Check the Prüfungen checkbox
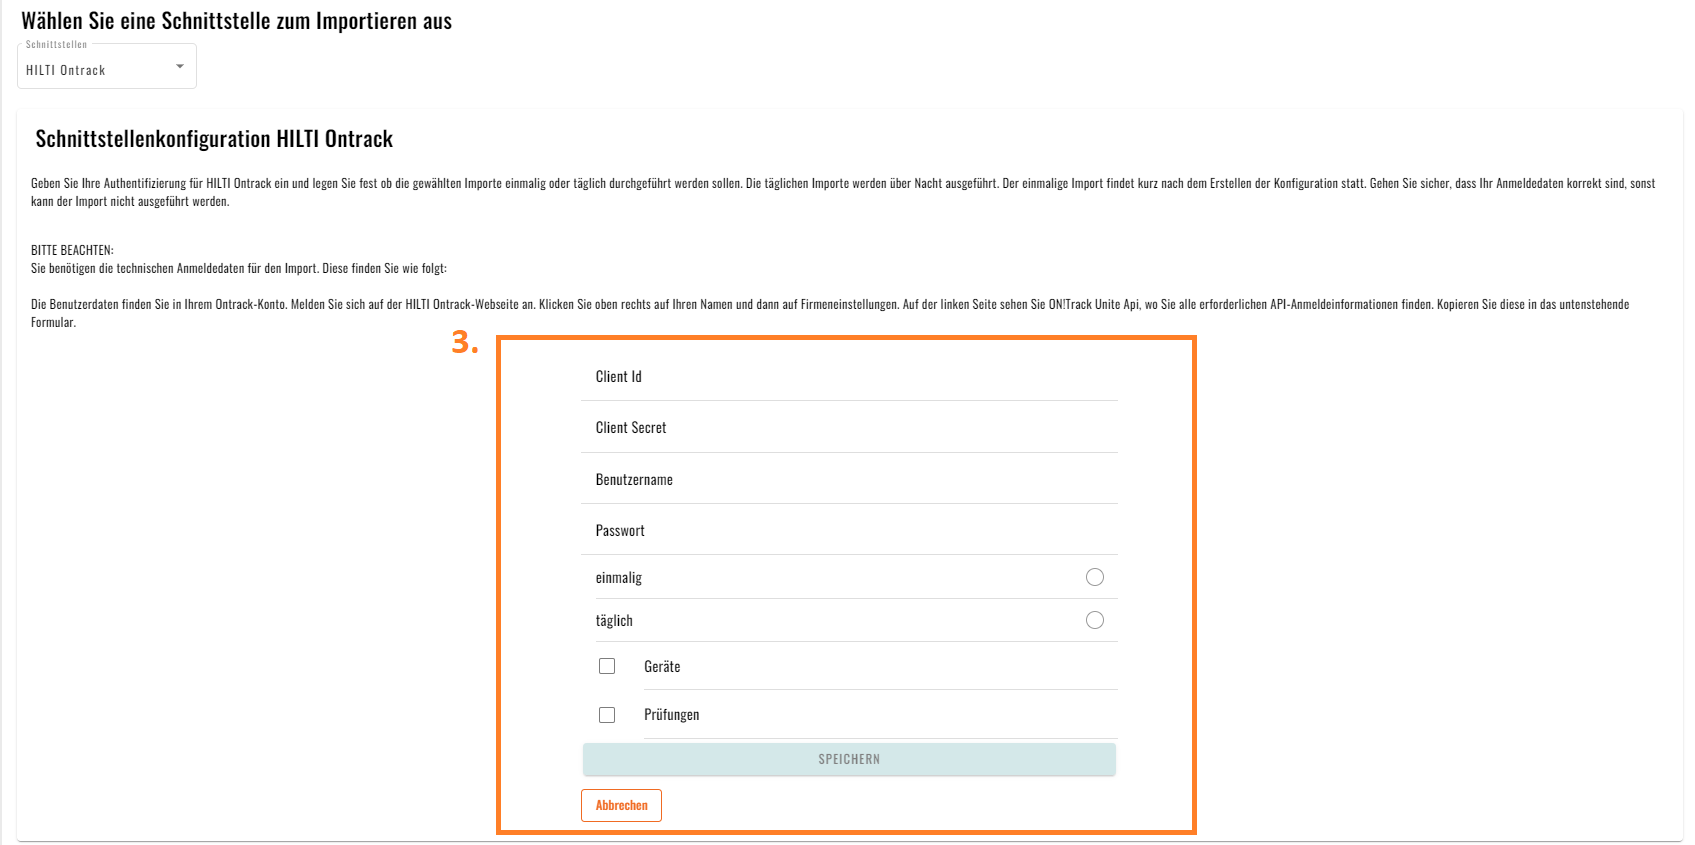Viewport: 1695px width, 845px height. pyautogui.click(x=607, y=715)
